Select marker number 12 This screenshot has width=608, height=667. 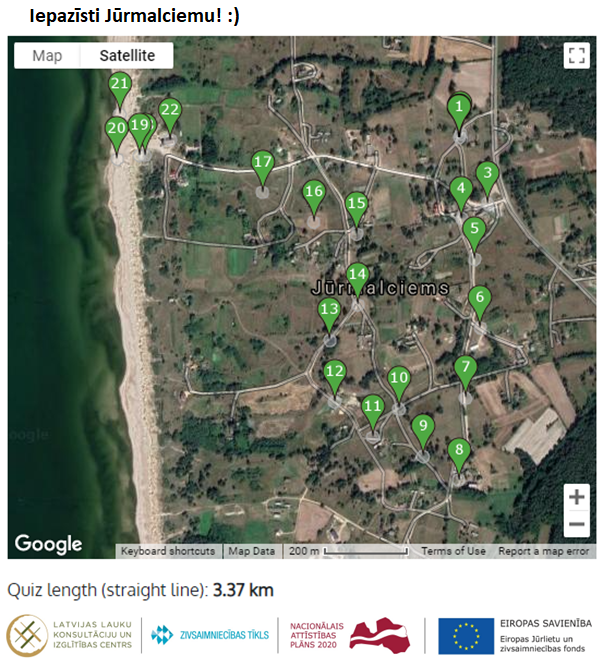[335, 374]
